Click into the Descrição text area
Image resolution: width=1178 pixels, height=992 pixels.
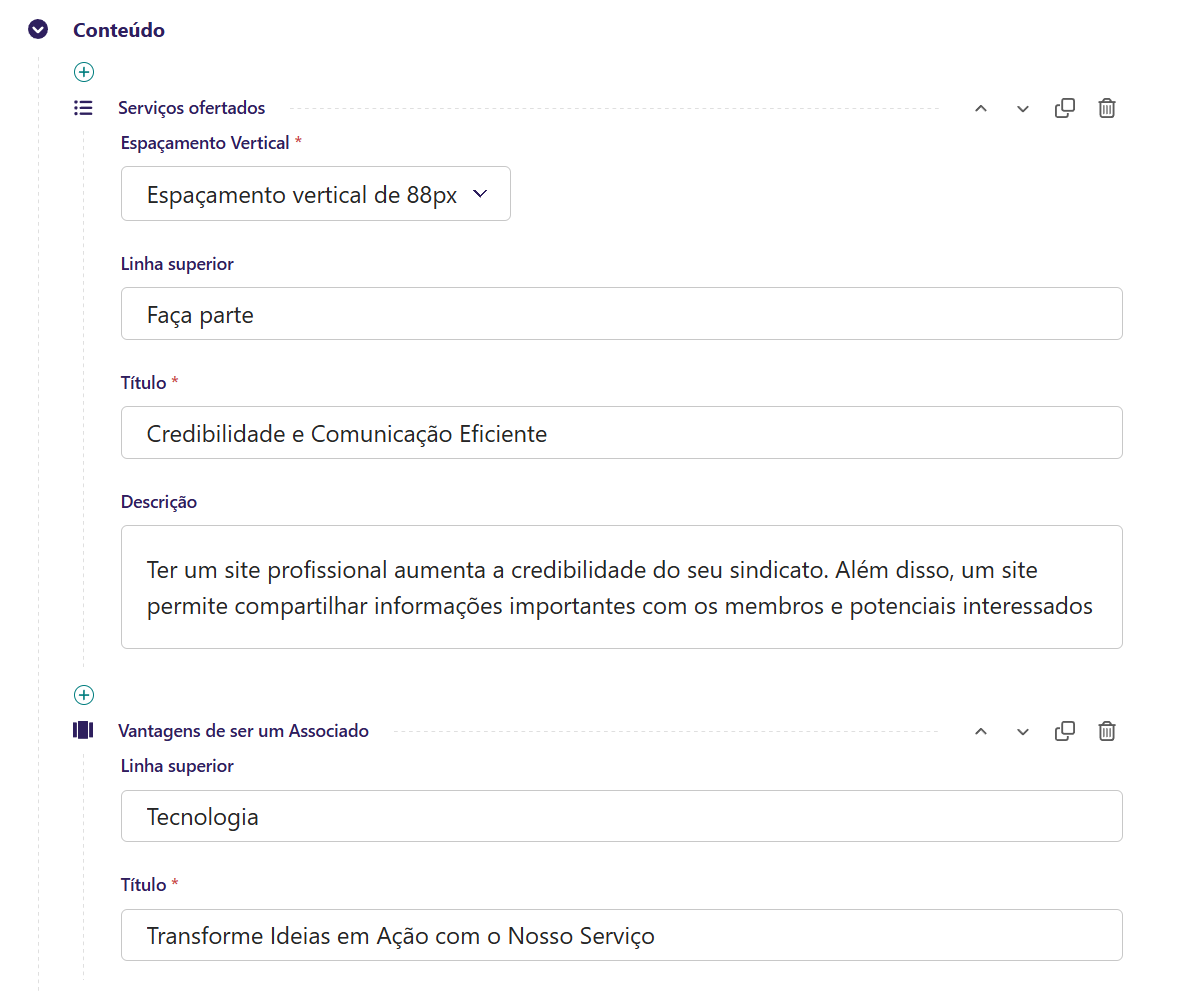click(621, 587)
